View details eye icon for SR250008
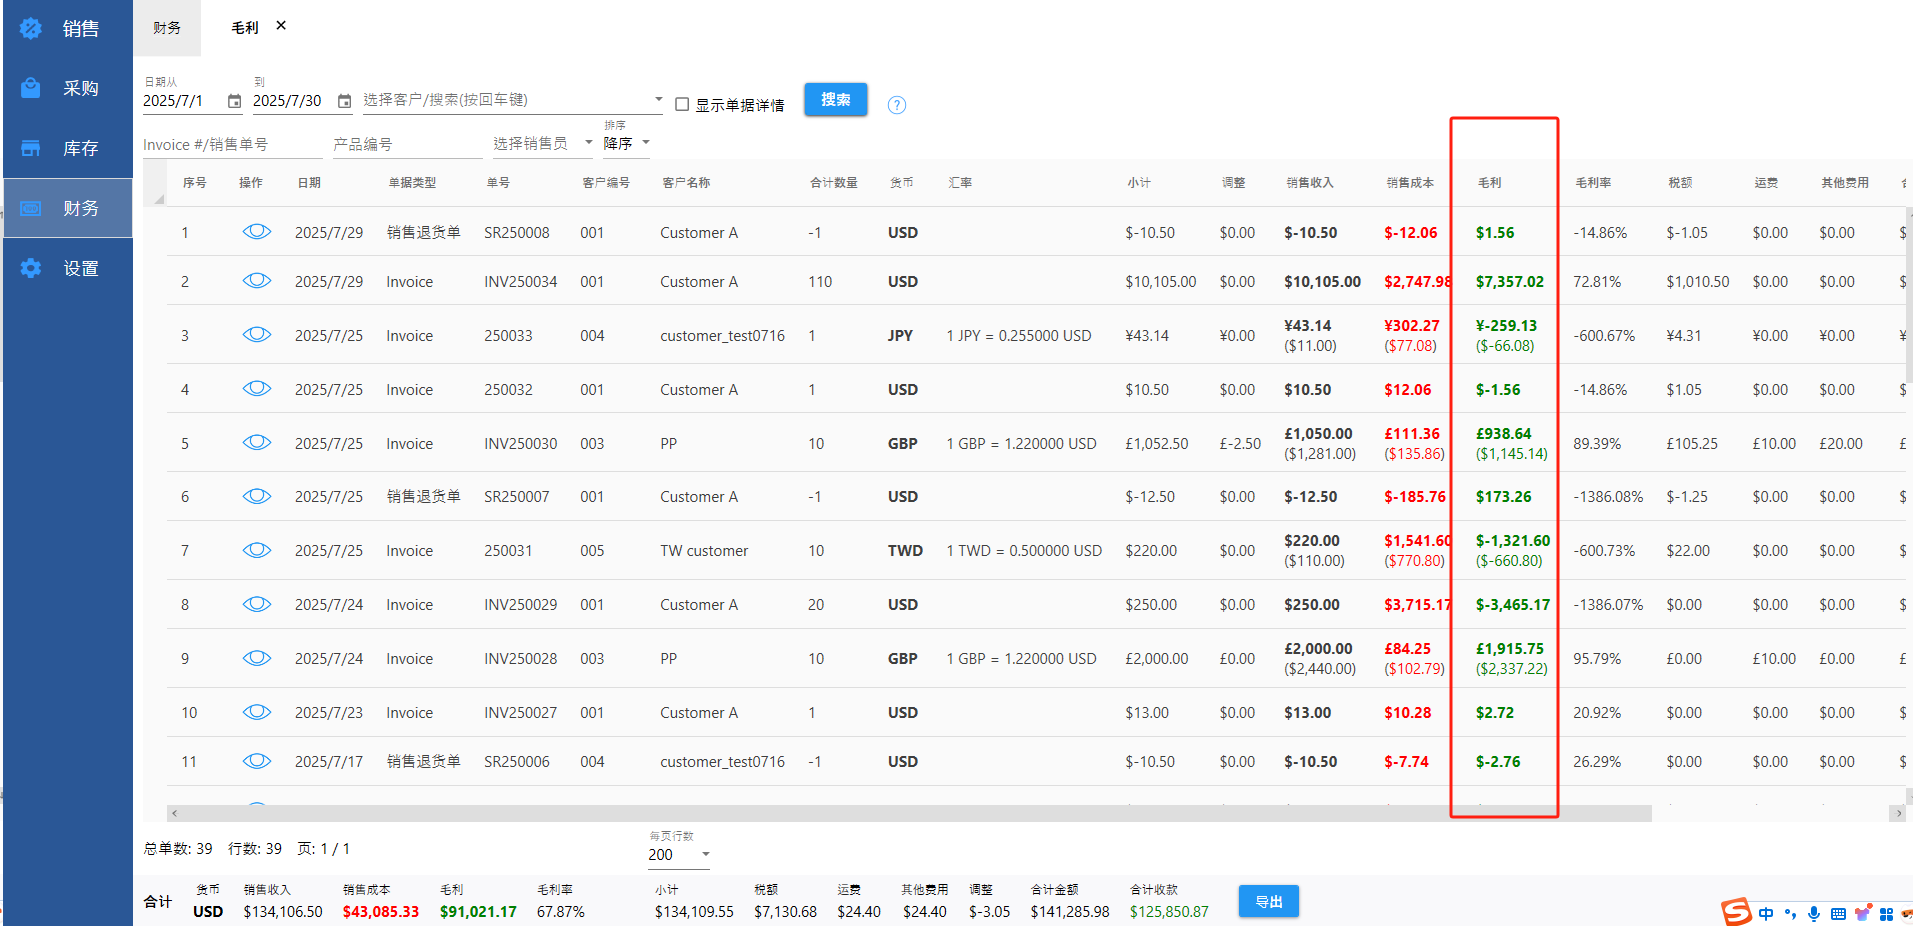 pos(257,232)
